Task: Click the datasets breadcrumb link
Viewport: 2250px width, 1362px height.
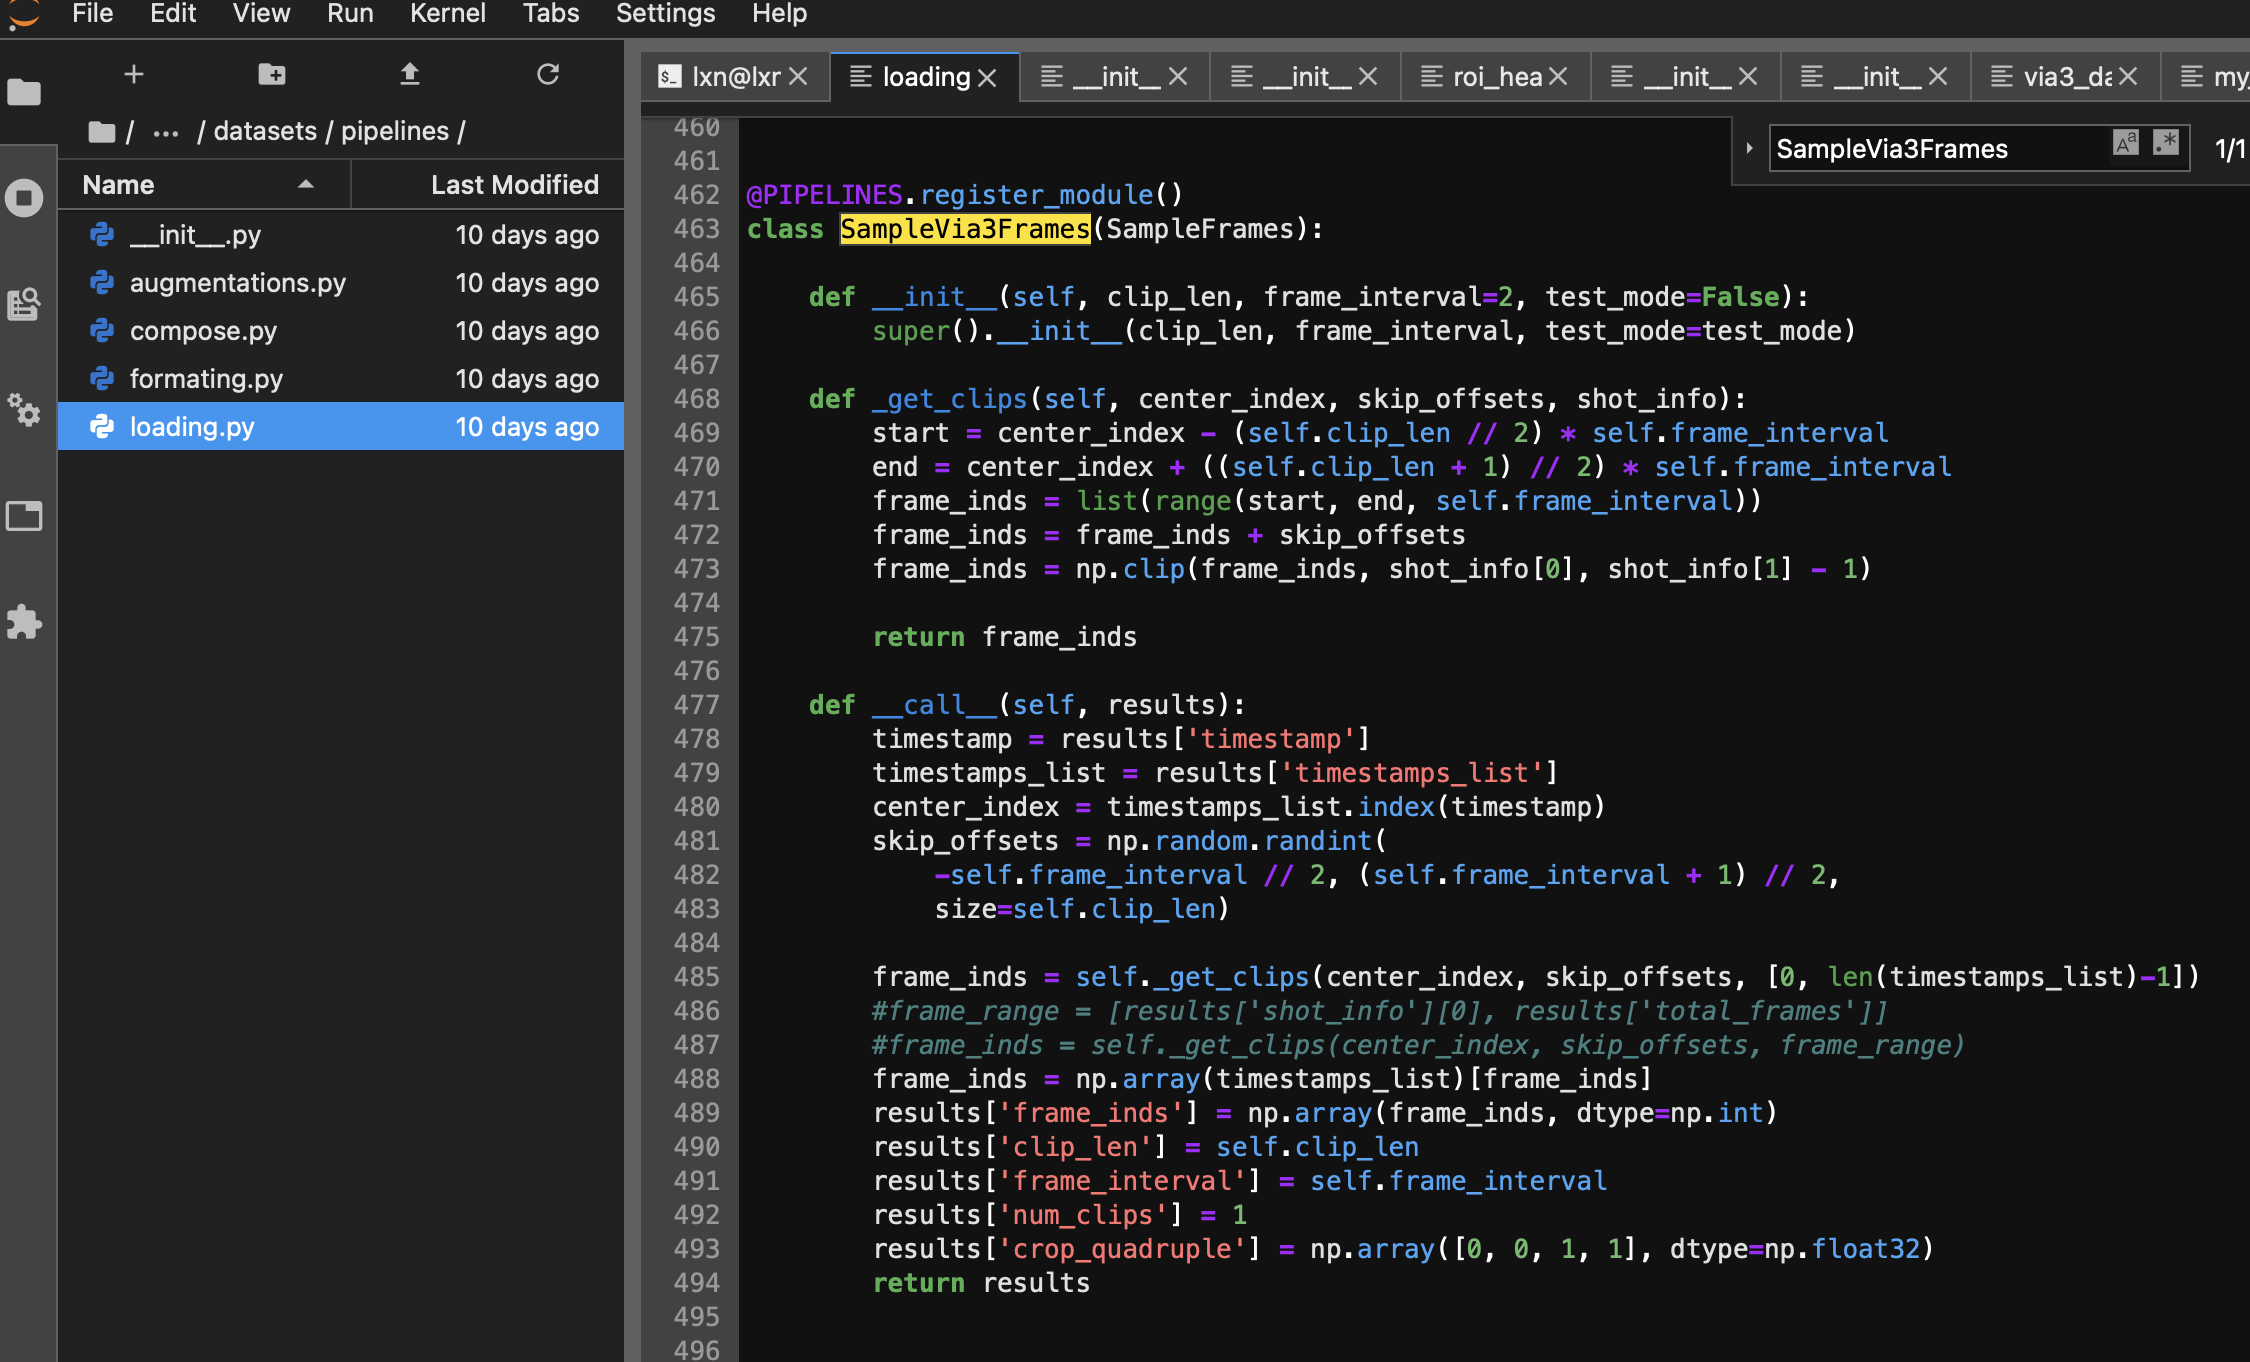Action: coord(265,131)
